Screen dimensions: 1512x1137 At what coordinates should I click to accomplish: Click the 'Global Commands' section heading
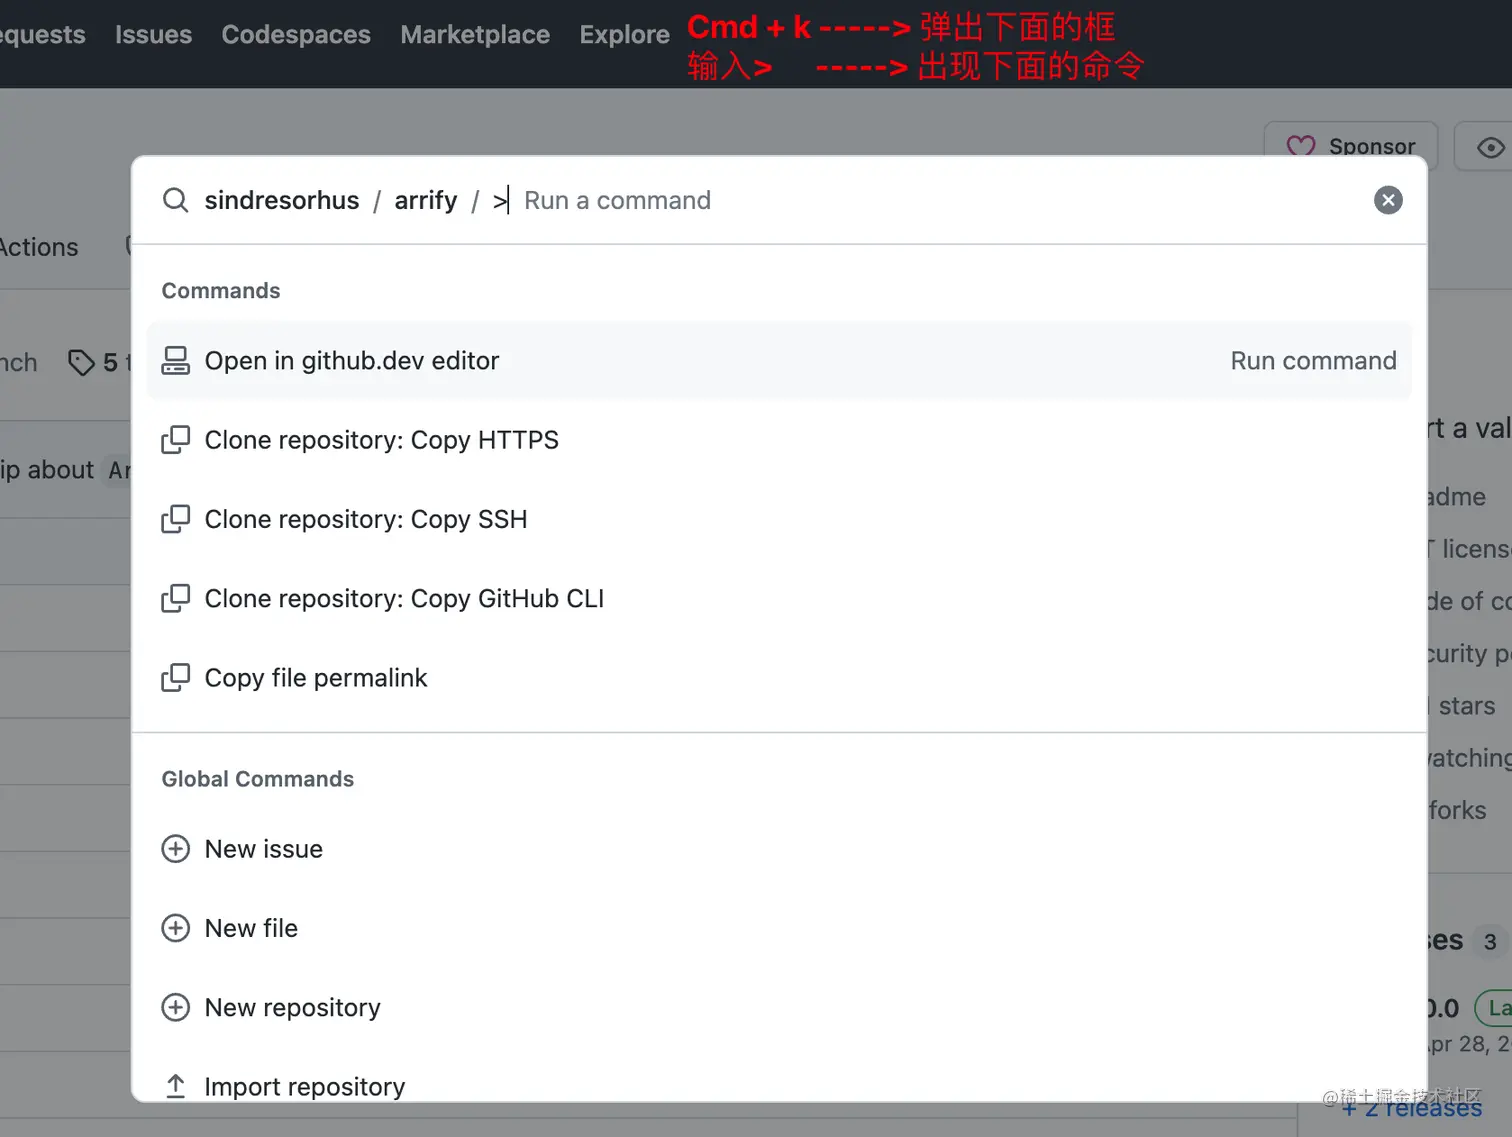[258, 779]
